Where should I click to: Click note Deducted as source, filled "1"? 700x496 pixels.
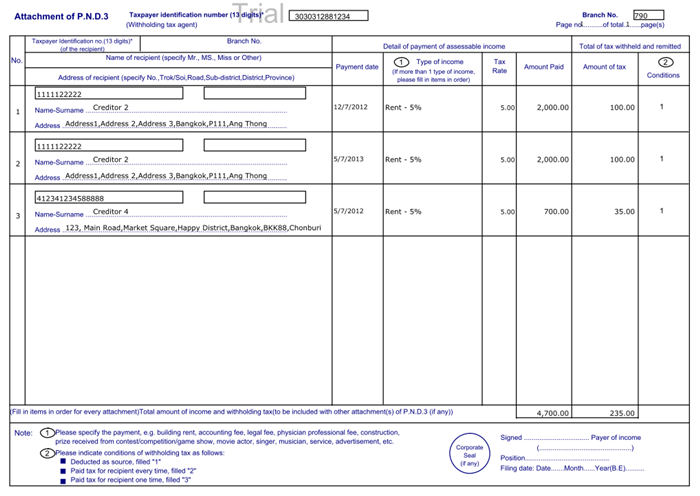point(115,462)
